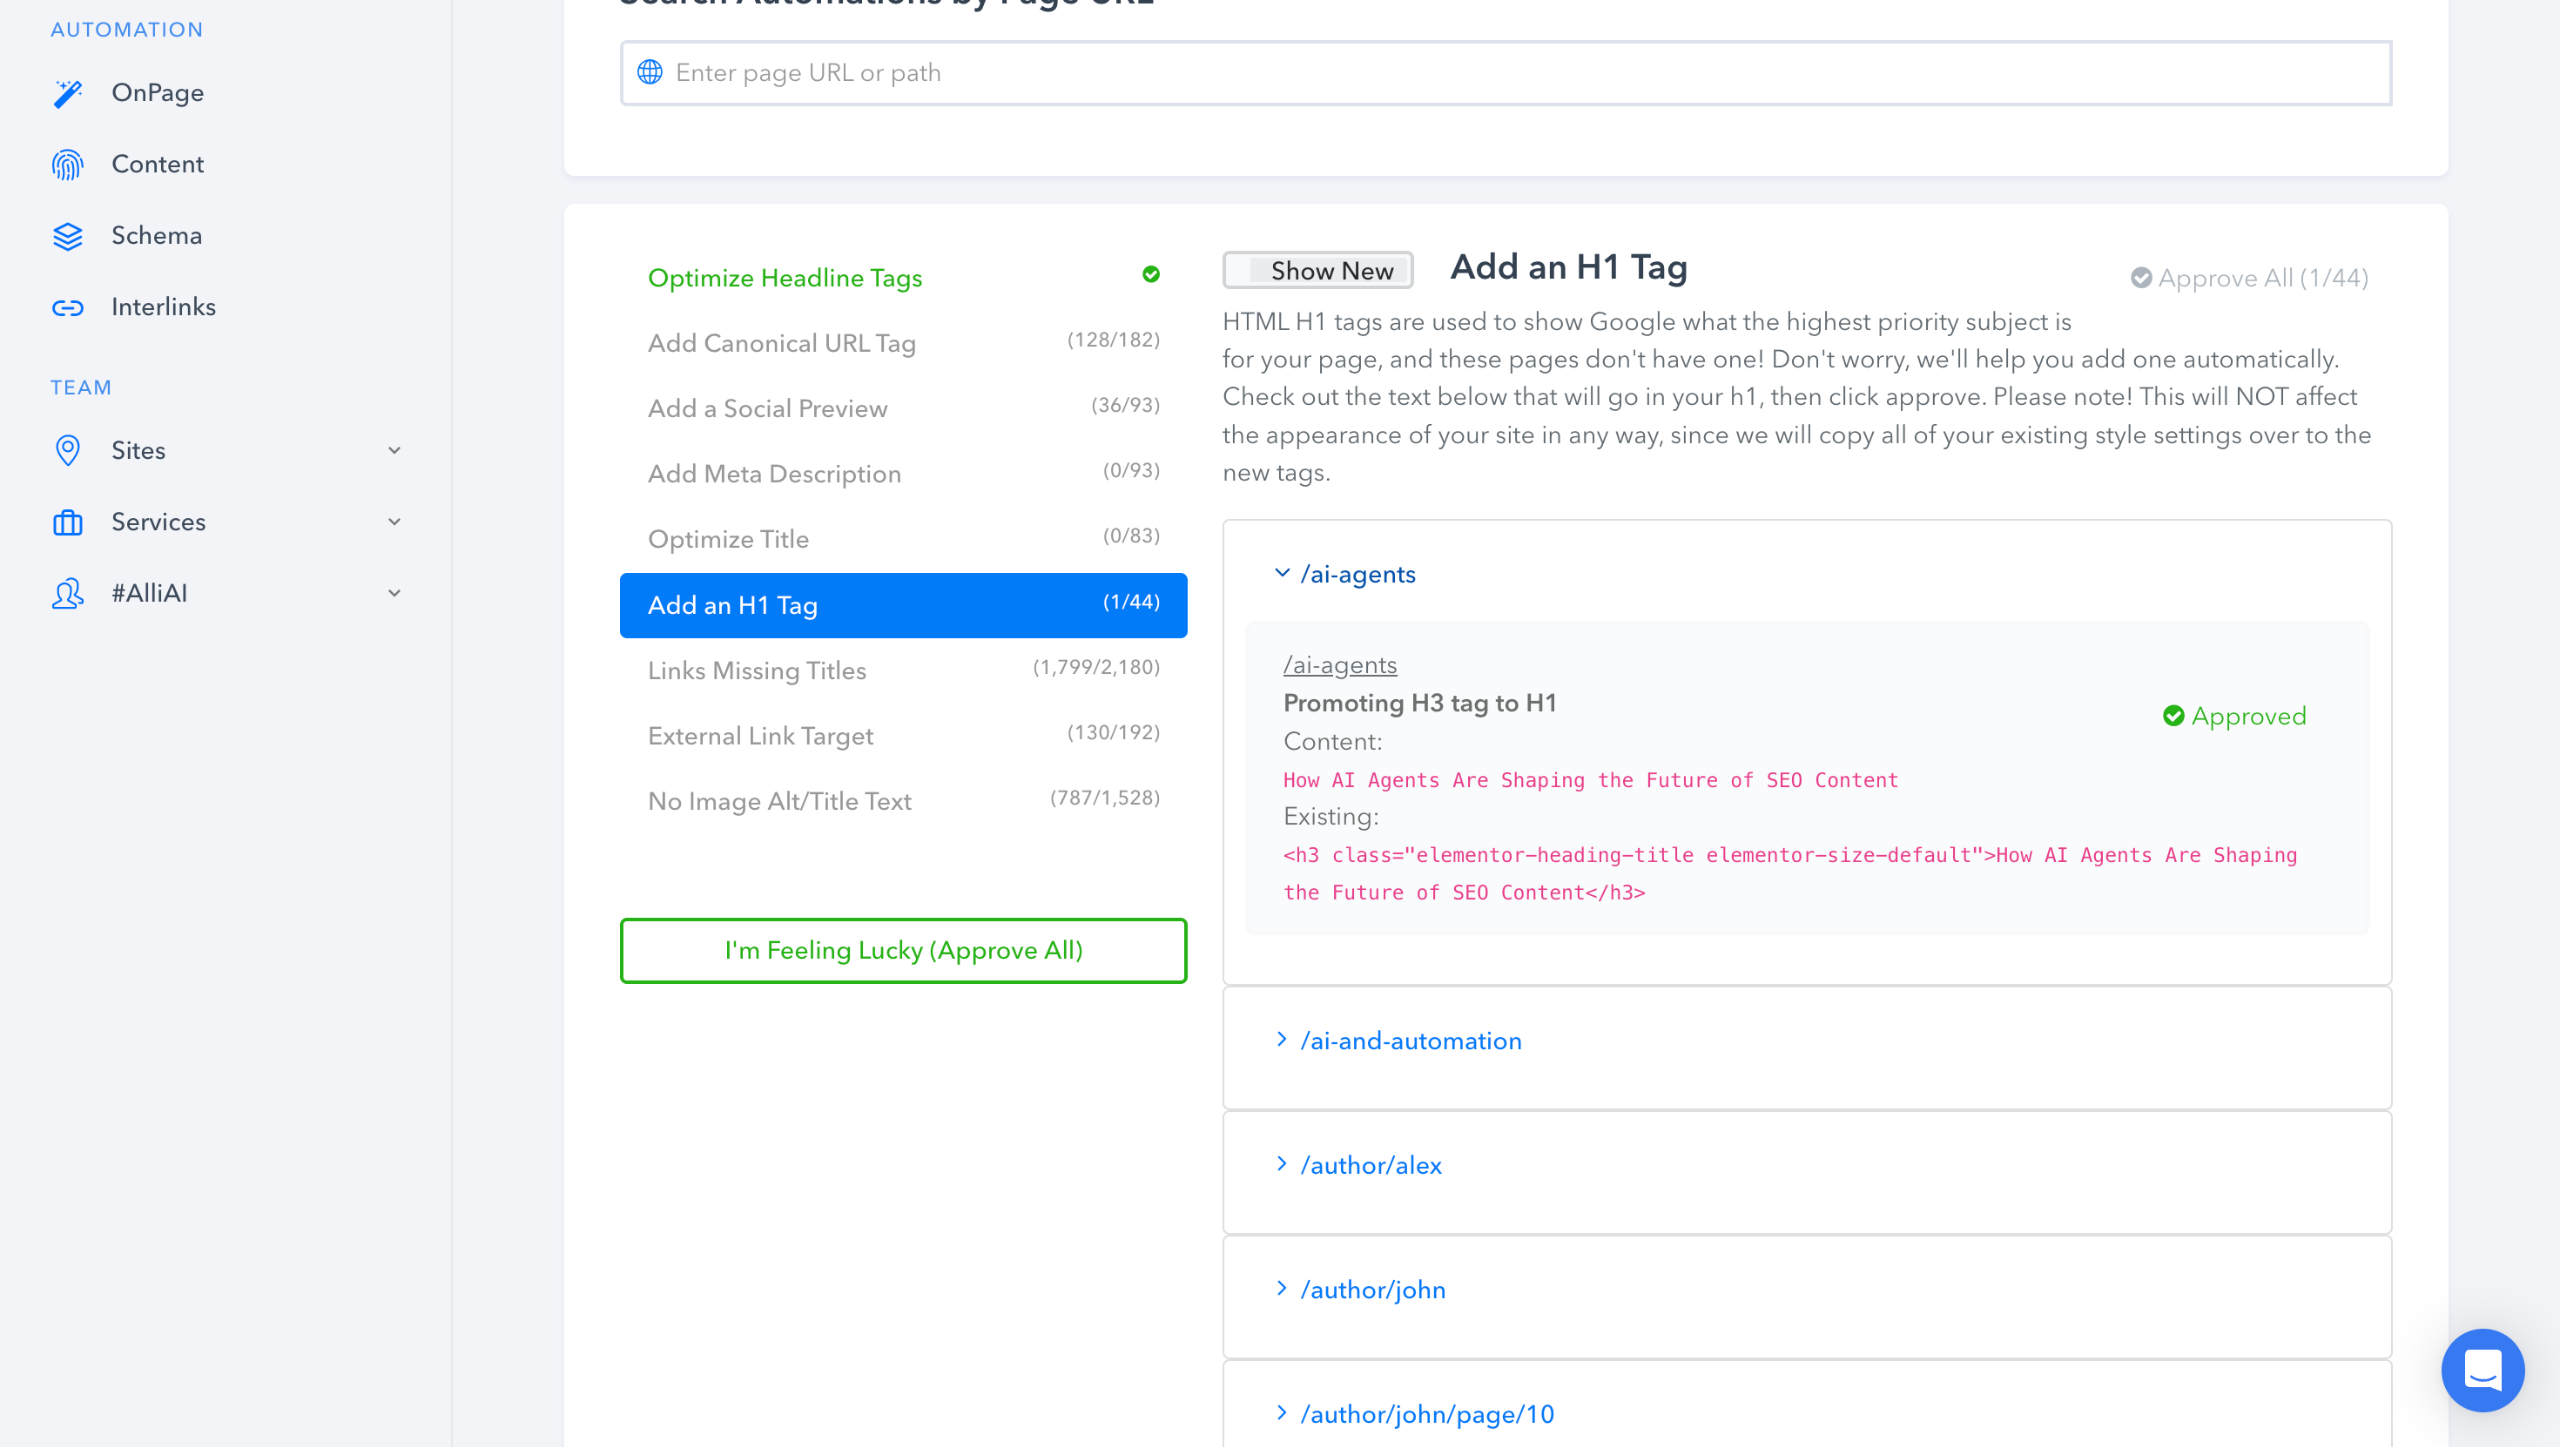2560x1447 pixels.
Task: Toggle the Approved status on /ai-agents
Action: pos(2234,716)
